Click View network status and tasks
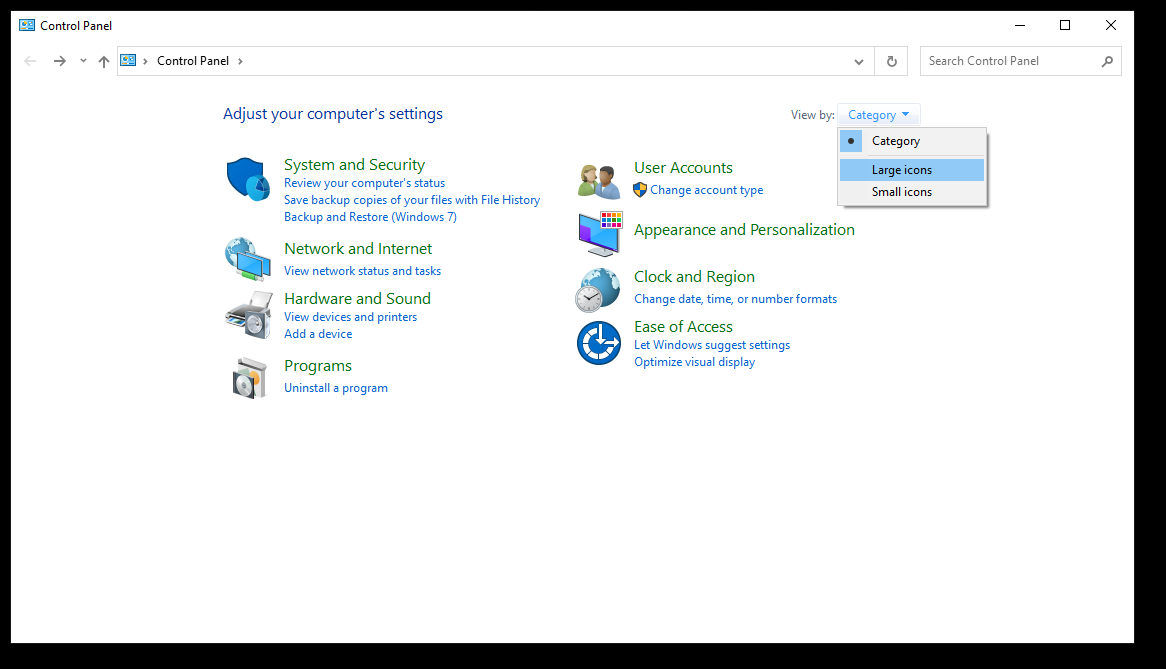Viewport: 1166px width, 669px height. (362, 271)
